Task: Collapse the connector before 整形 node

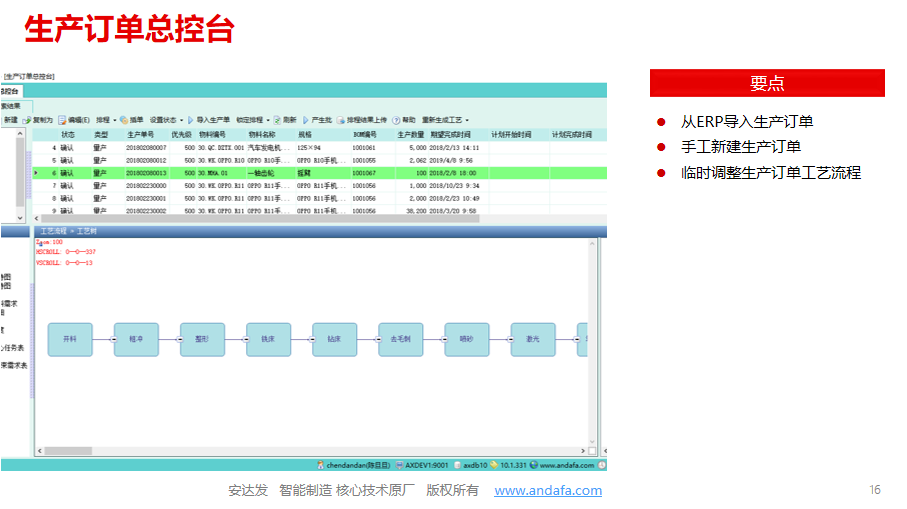Action: tap(180, 340)
